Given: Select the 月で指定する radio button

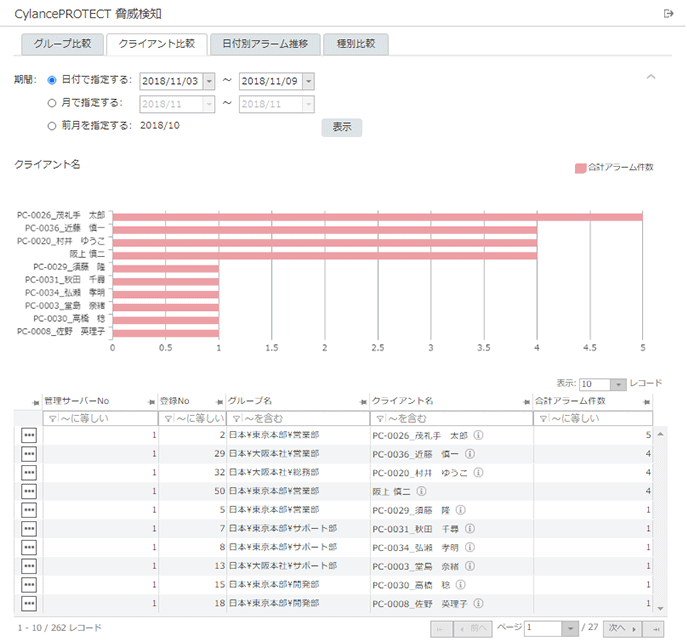Looking at the screenshot, I should [x=52, y=102].
